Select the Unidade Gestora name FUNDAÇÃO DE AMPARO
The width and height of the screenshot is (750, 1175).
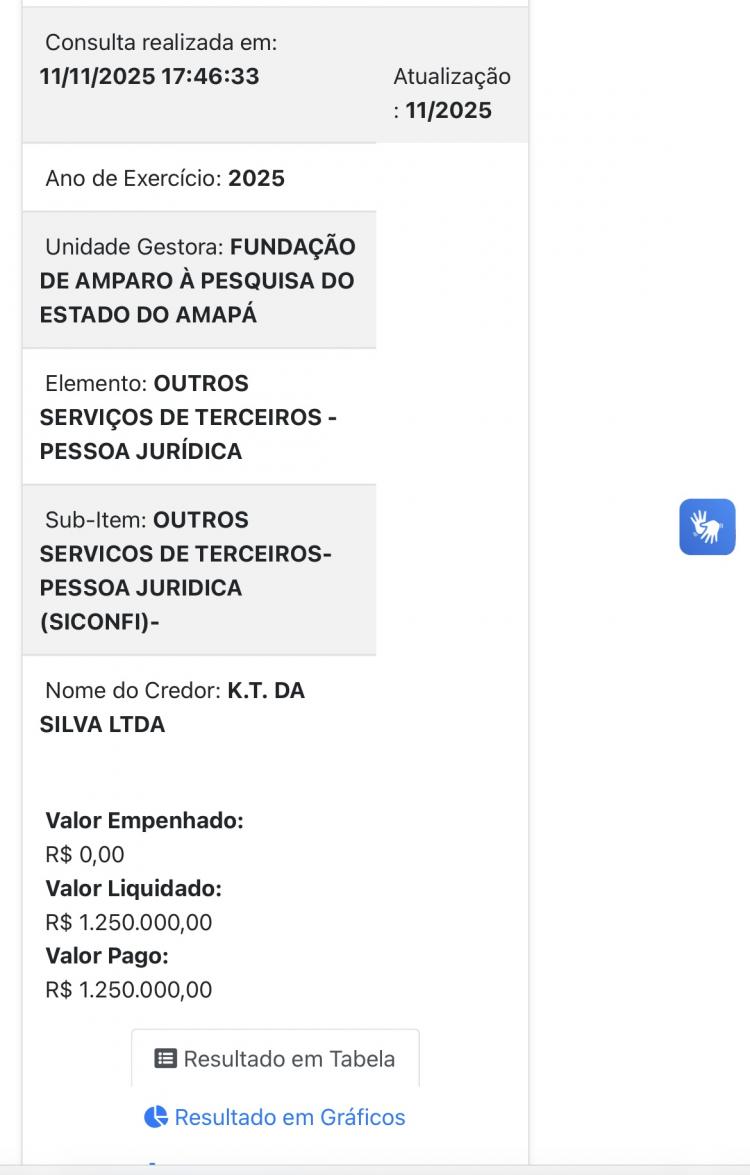(x=197, y=280)
